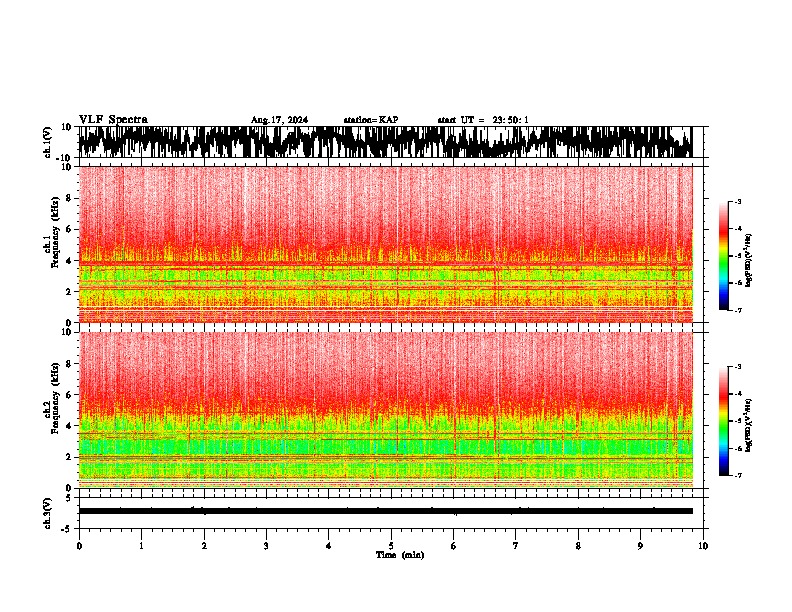Click time axis tick label "2"
Image resolution: width=792 pixels, height=612 pixels.
click(204, 546)
